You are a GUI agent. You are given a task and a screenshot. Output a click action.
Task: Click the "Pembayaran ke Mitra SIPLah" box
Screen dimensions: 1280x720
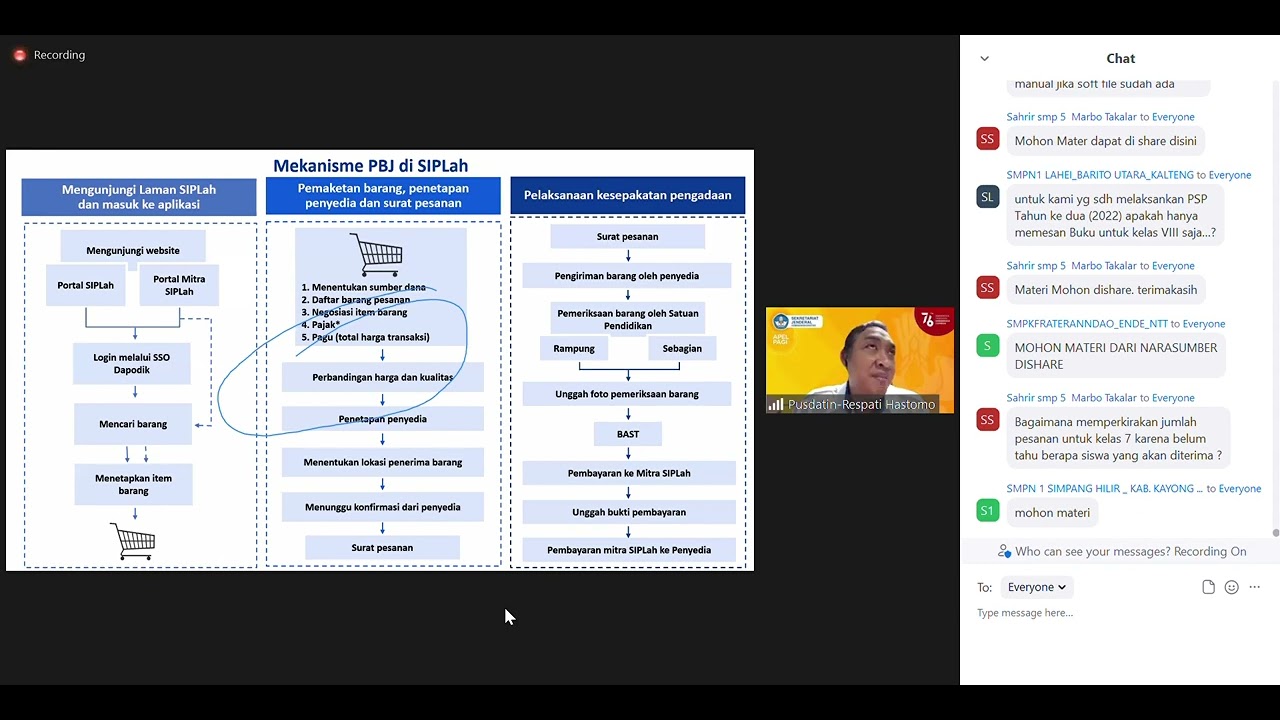pos(629,473)
